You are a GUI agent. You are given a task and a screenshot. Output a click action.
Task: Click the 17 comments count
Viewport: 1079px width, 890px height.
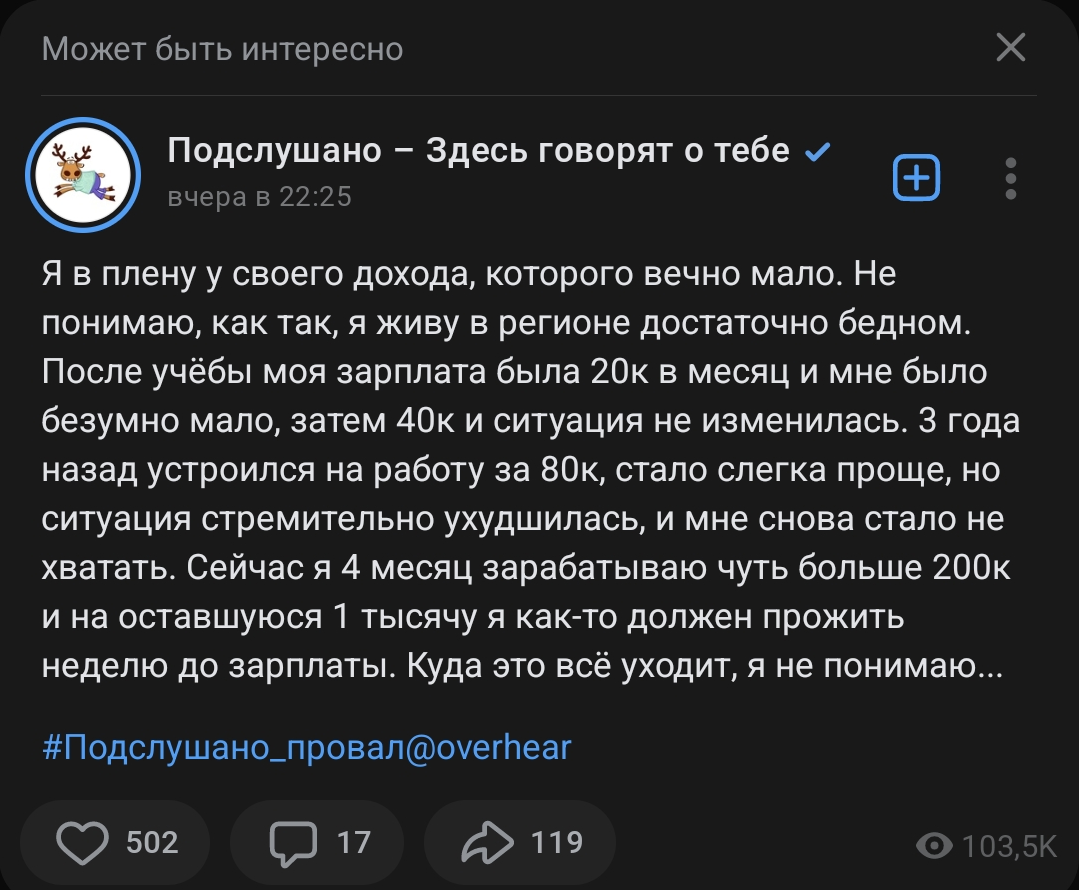click(353, 843)
